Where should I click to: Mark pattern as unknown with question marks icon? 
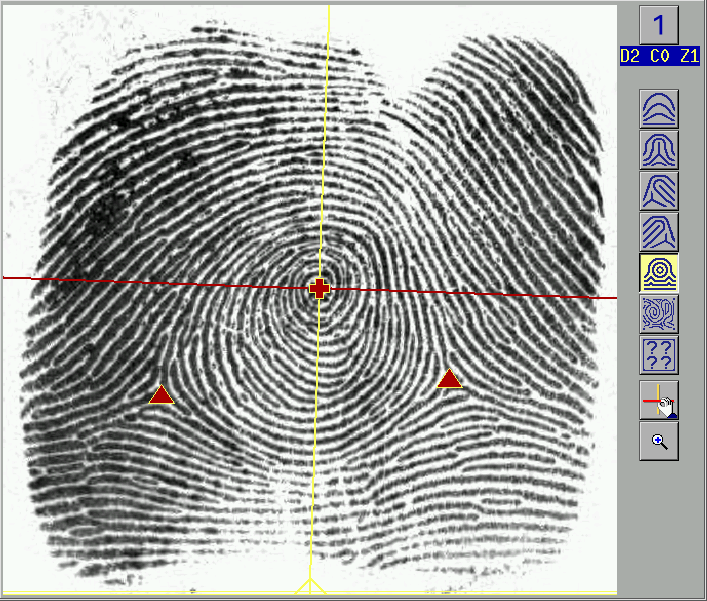pos(659,355)
